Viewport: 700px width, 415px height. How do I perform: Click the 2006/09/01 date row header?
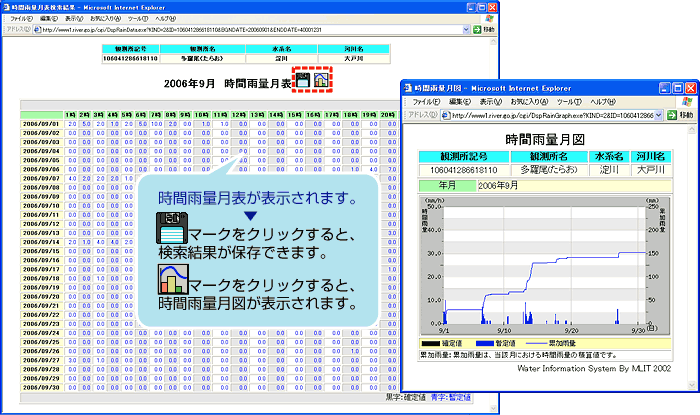click(x=41, y=124)
